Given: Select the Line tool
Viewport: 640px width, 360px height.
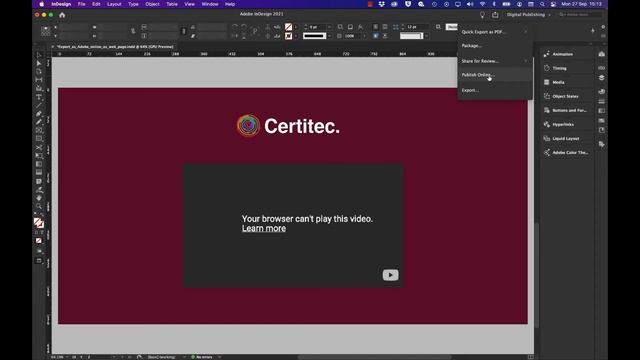Looking at the screenshot, I should (39, 105).
